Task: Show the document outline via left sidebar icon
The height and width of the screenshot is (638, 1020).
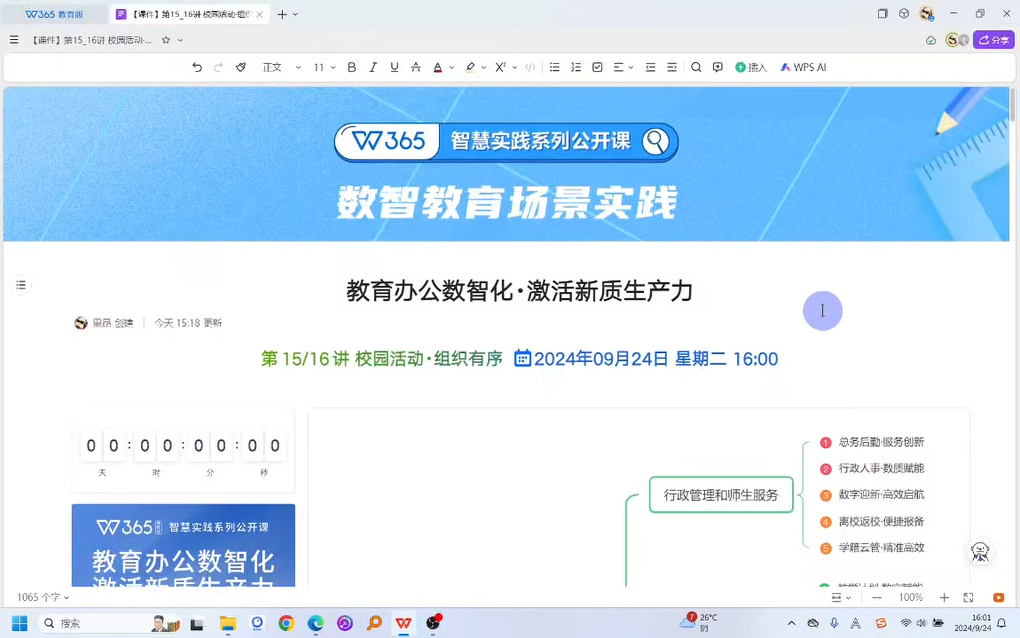Action: pos(21,285)
